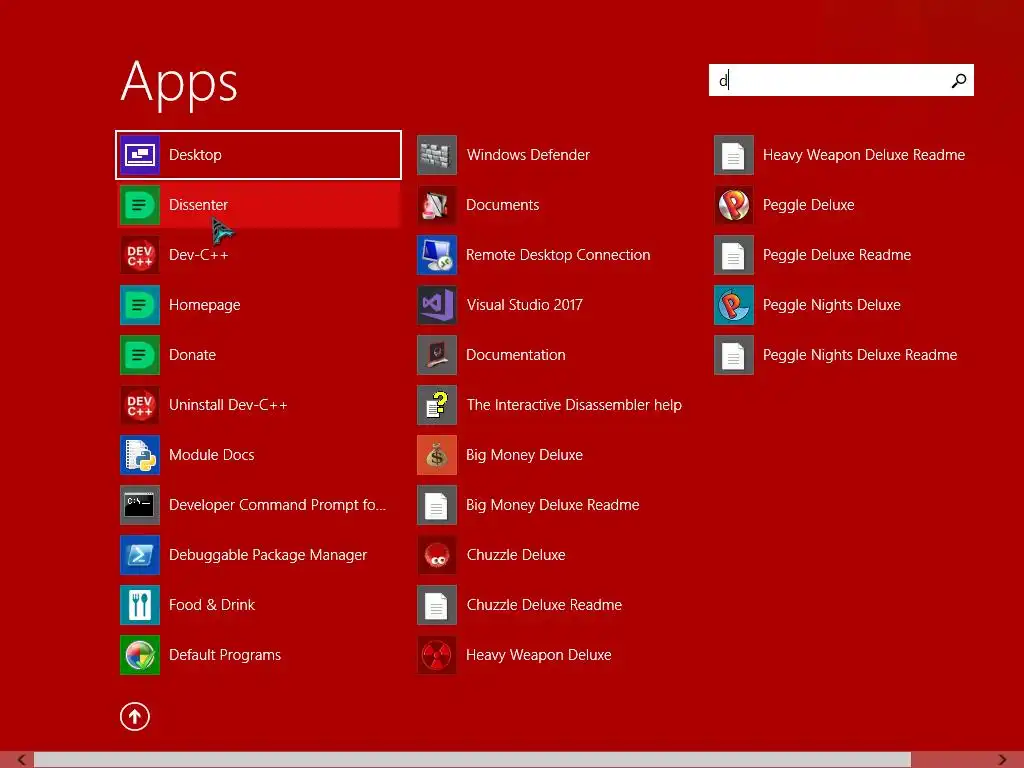
Task: Open Peggle Deluxe Readme document icon
Action: click(734, 255)
